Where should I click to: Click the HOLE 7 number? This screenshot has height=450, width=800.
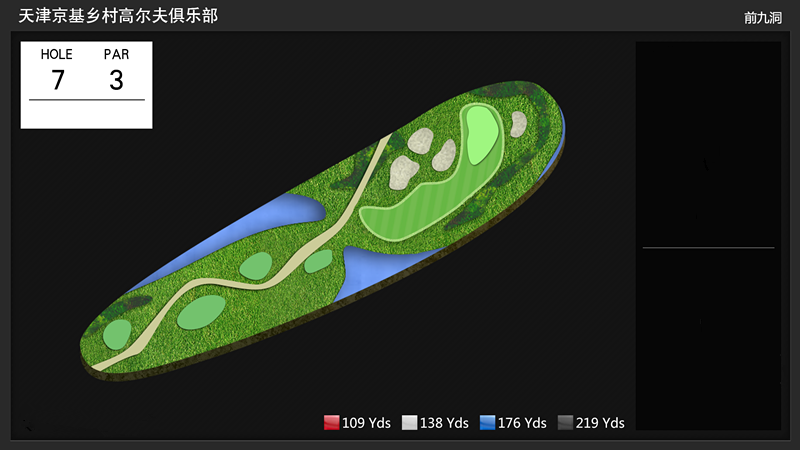coord(58,80)
